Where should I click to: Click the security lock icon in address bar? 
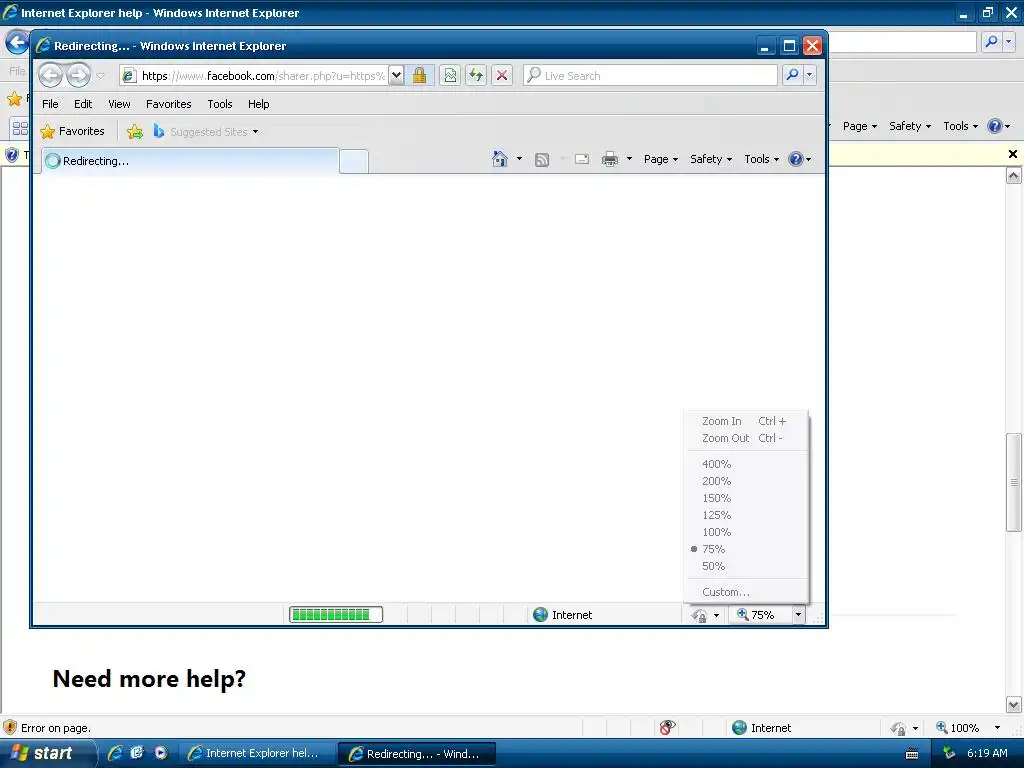coord(419,75)
